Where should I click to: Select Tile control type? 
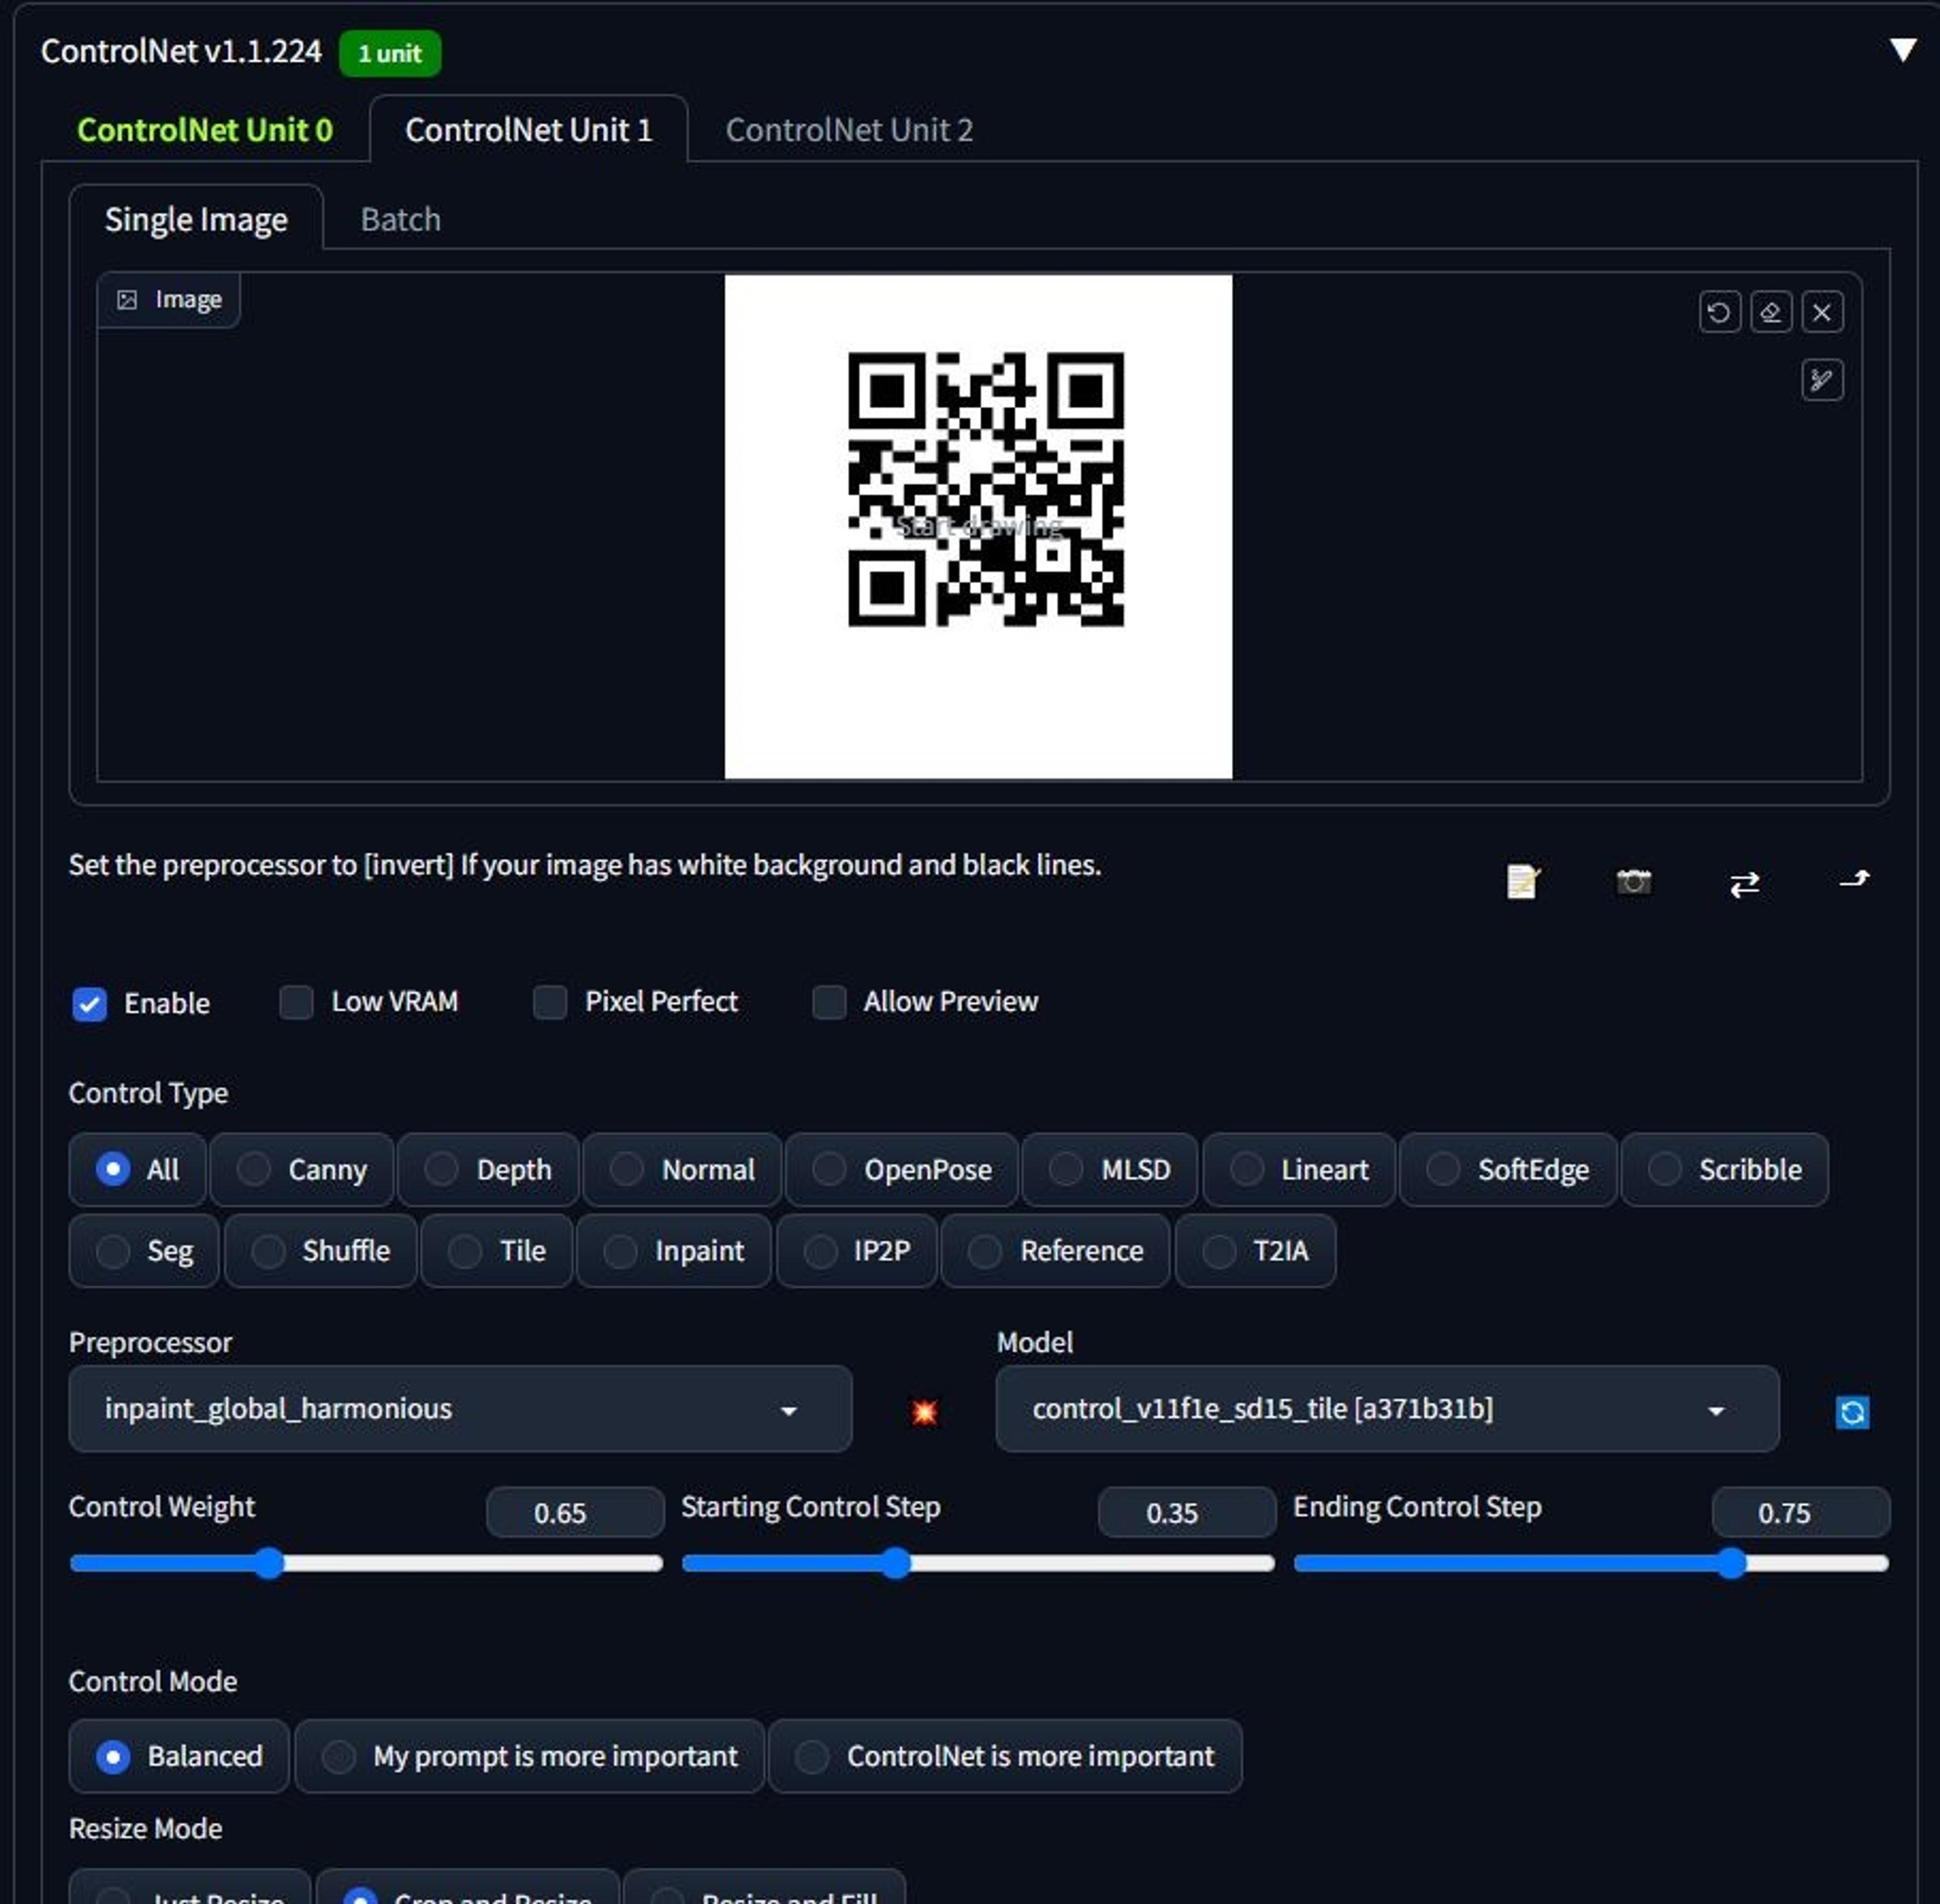[497, 1251]
